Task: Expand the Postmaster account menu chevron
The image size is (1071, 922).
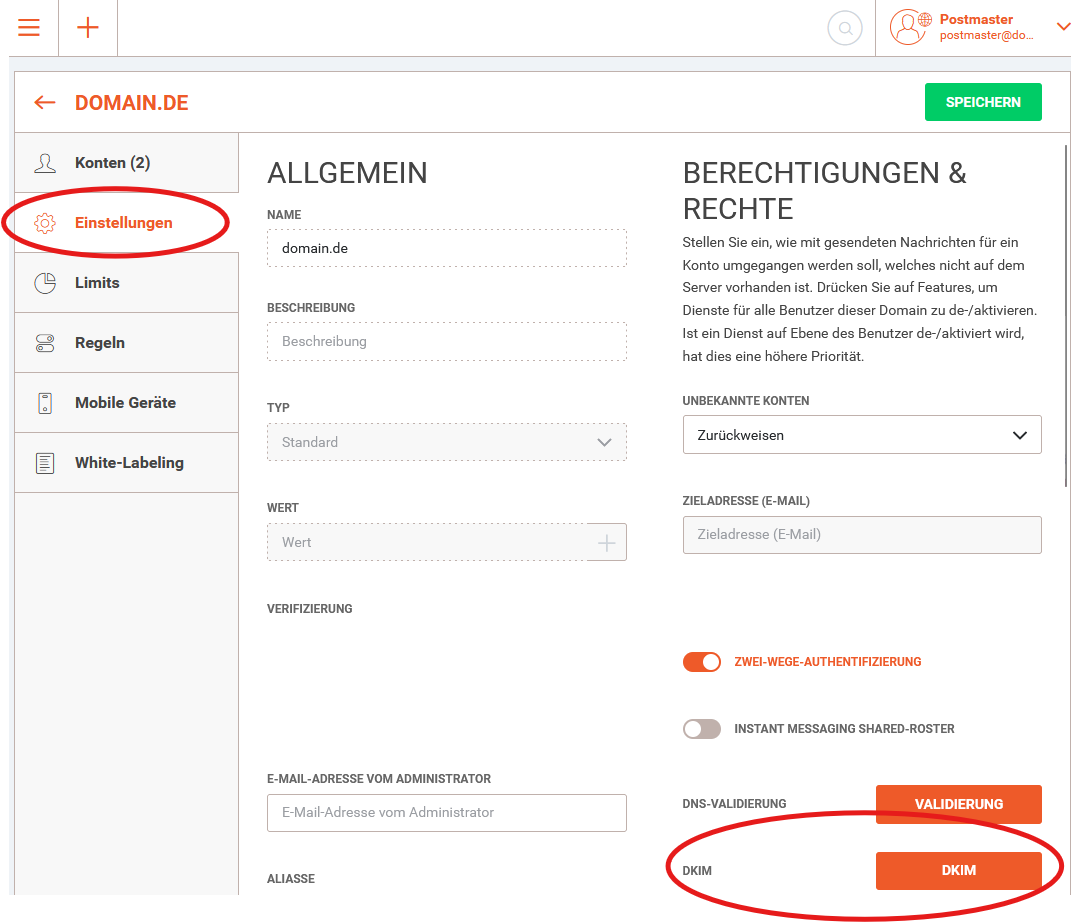Action: pos(1061,27)
